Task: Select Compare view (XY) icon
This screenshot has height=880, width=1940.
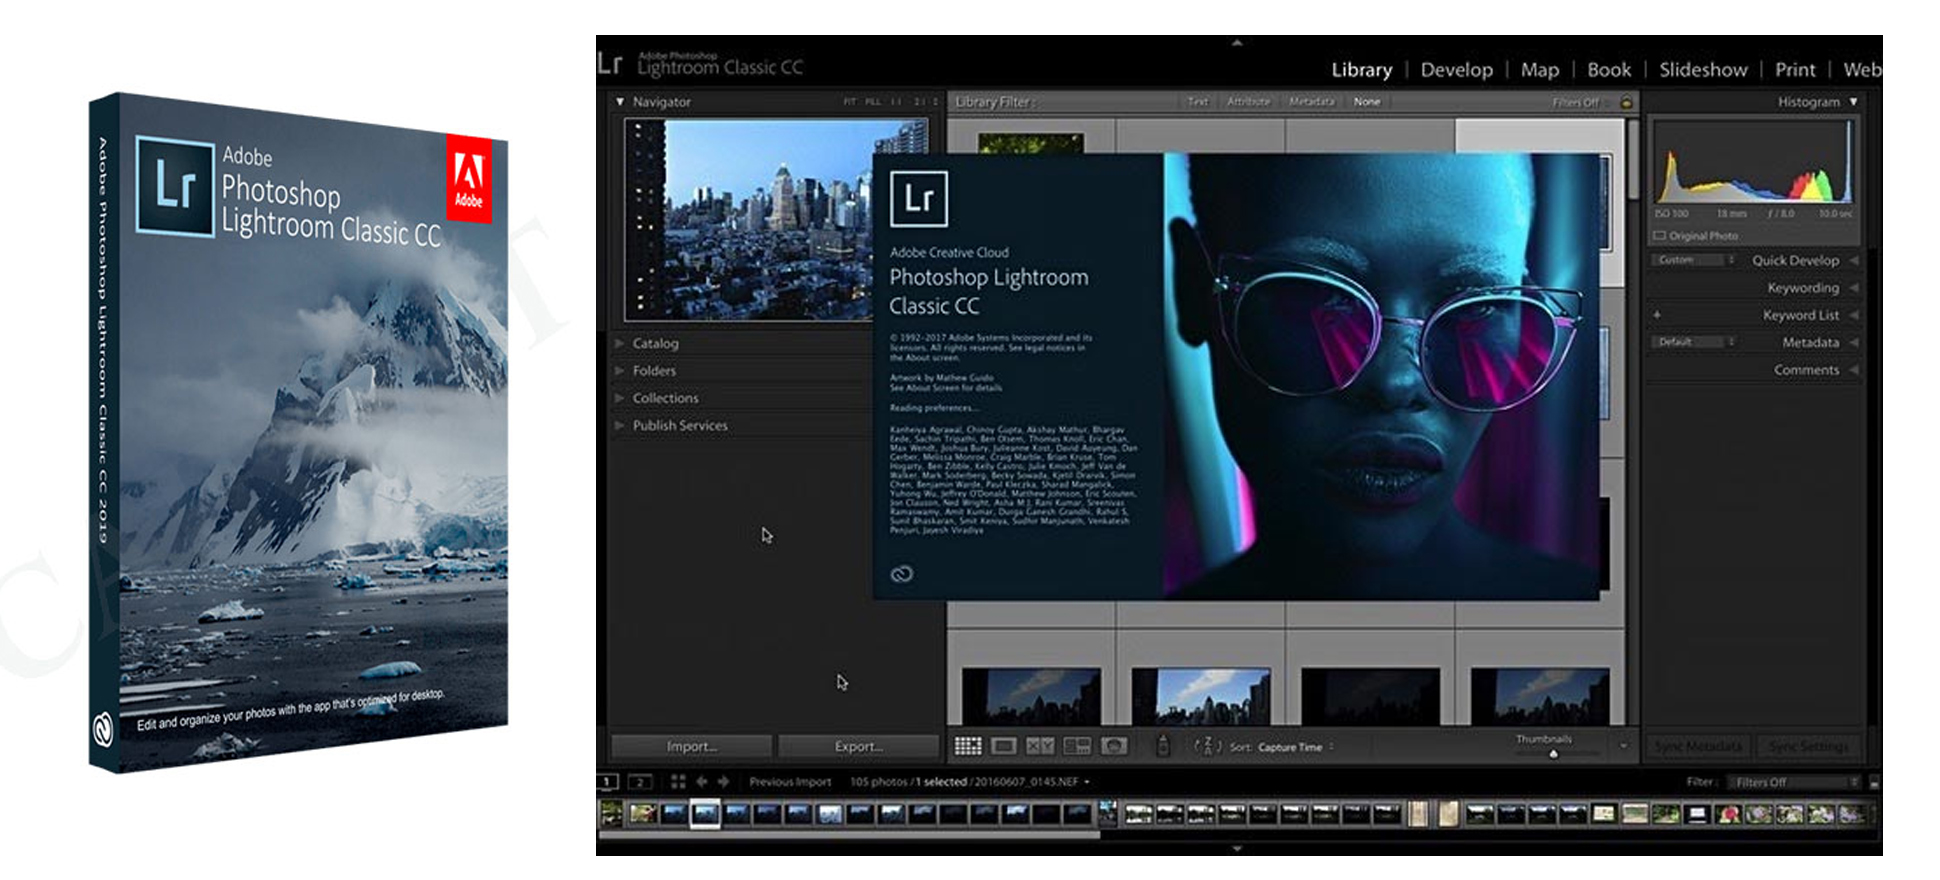Action: tap(1040, 746)
